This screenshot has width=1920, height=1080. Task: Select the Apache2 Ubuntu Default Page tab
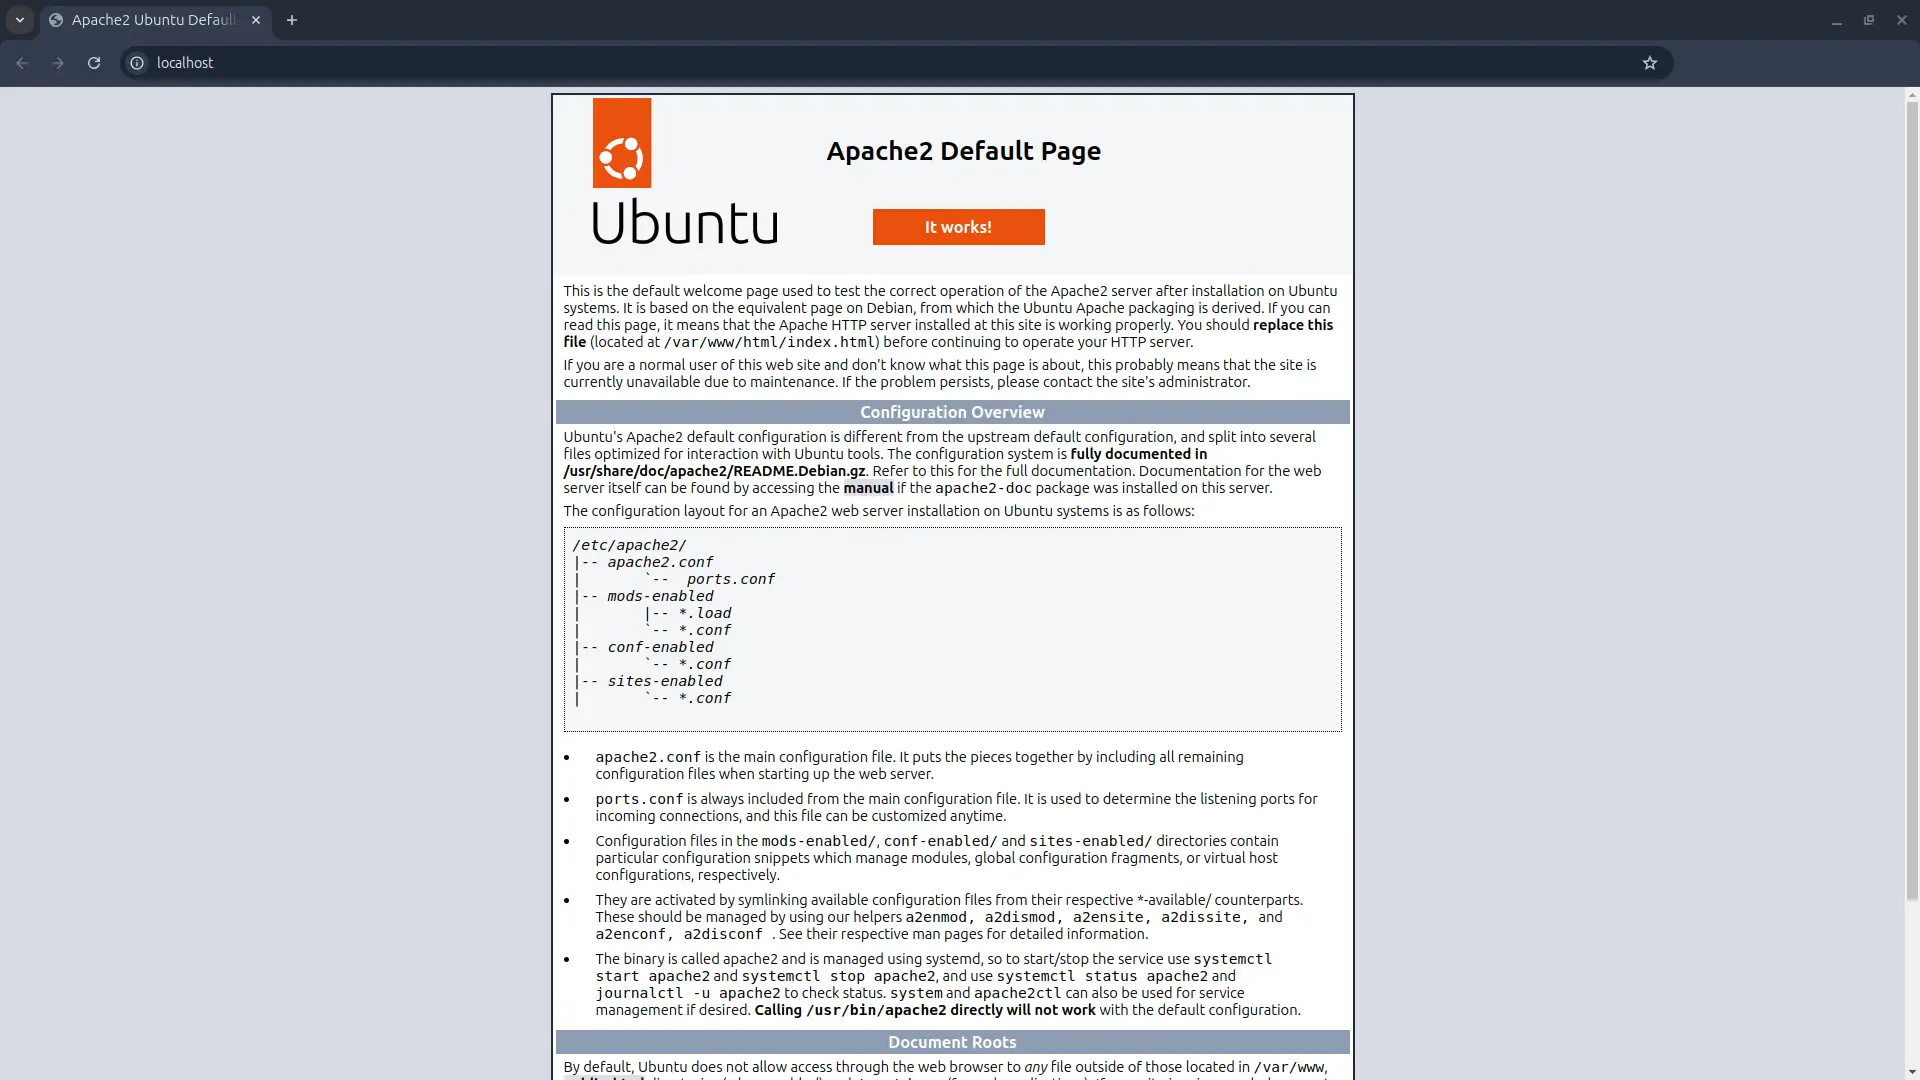click(x=155, y=20)
